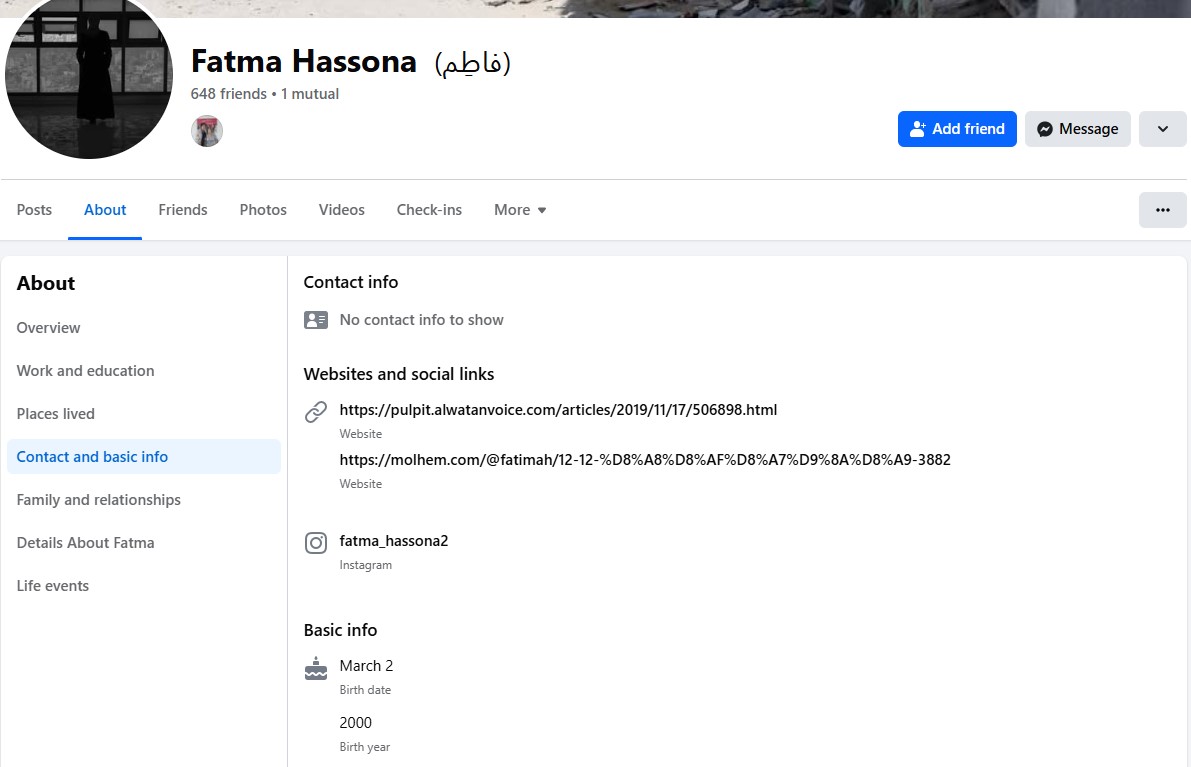Open the three-dot profile options menu
Viewport: 1191px width, 767px height.
tap(1162, 210)
